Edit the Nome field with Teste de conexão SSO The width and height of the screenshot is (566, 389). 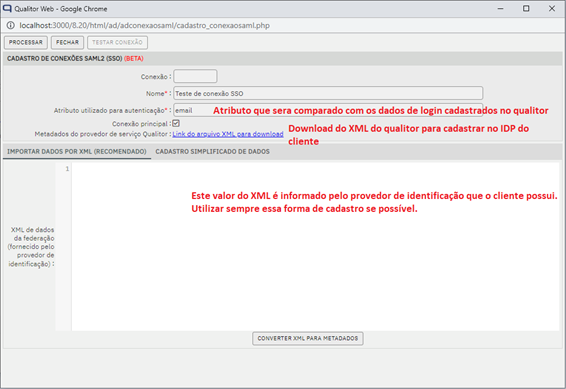click(328, 93)
